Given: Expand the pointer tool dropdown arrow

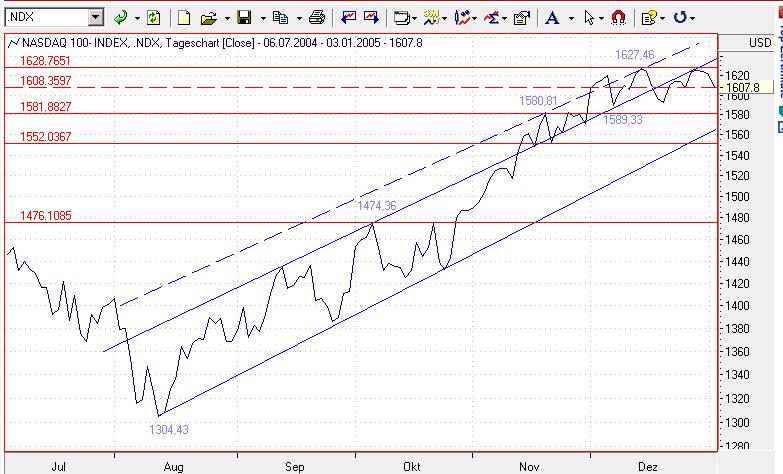Looking at the screenshot, I should [601, 19].
